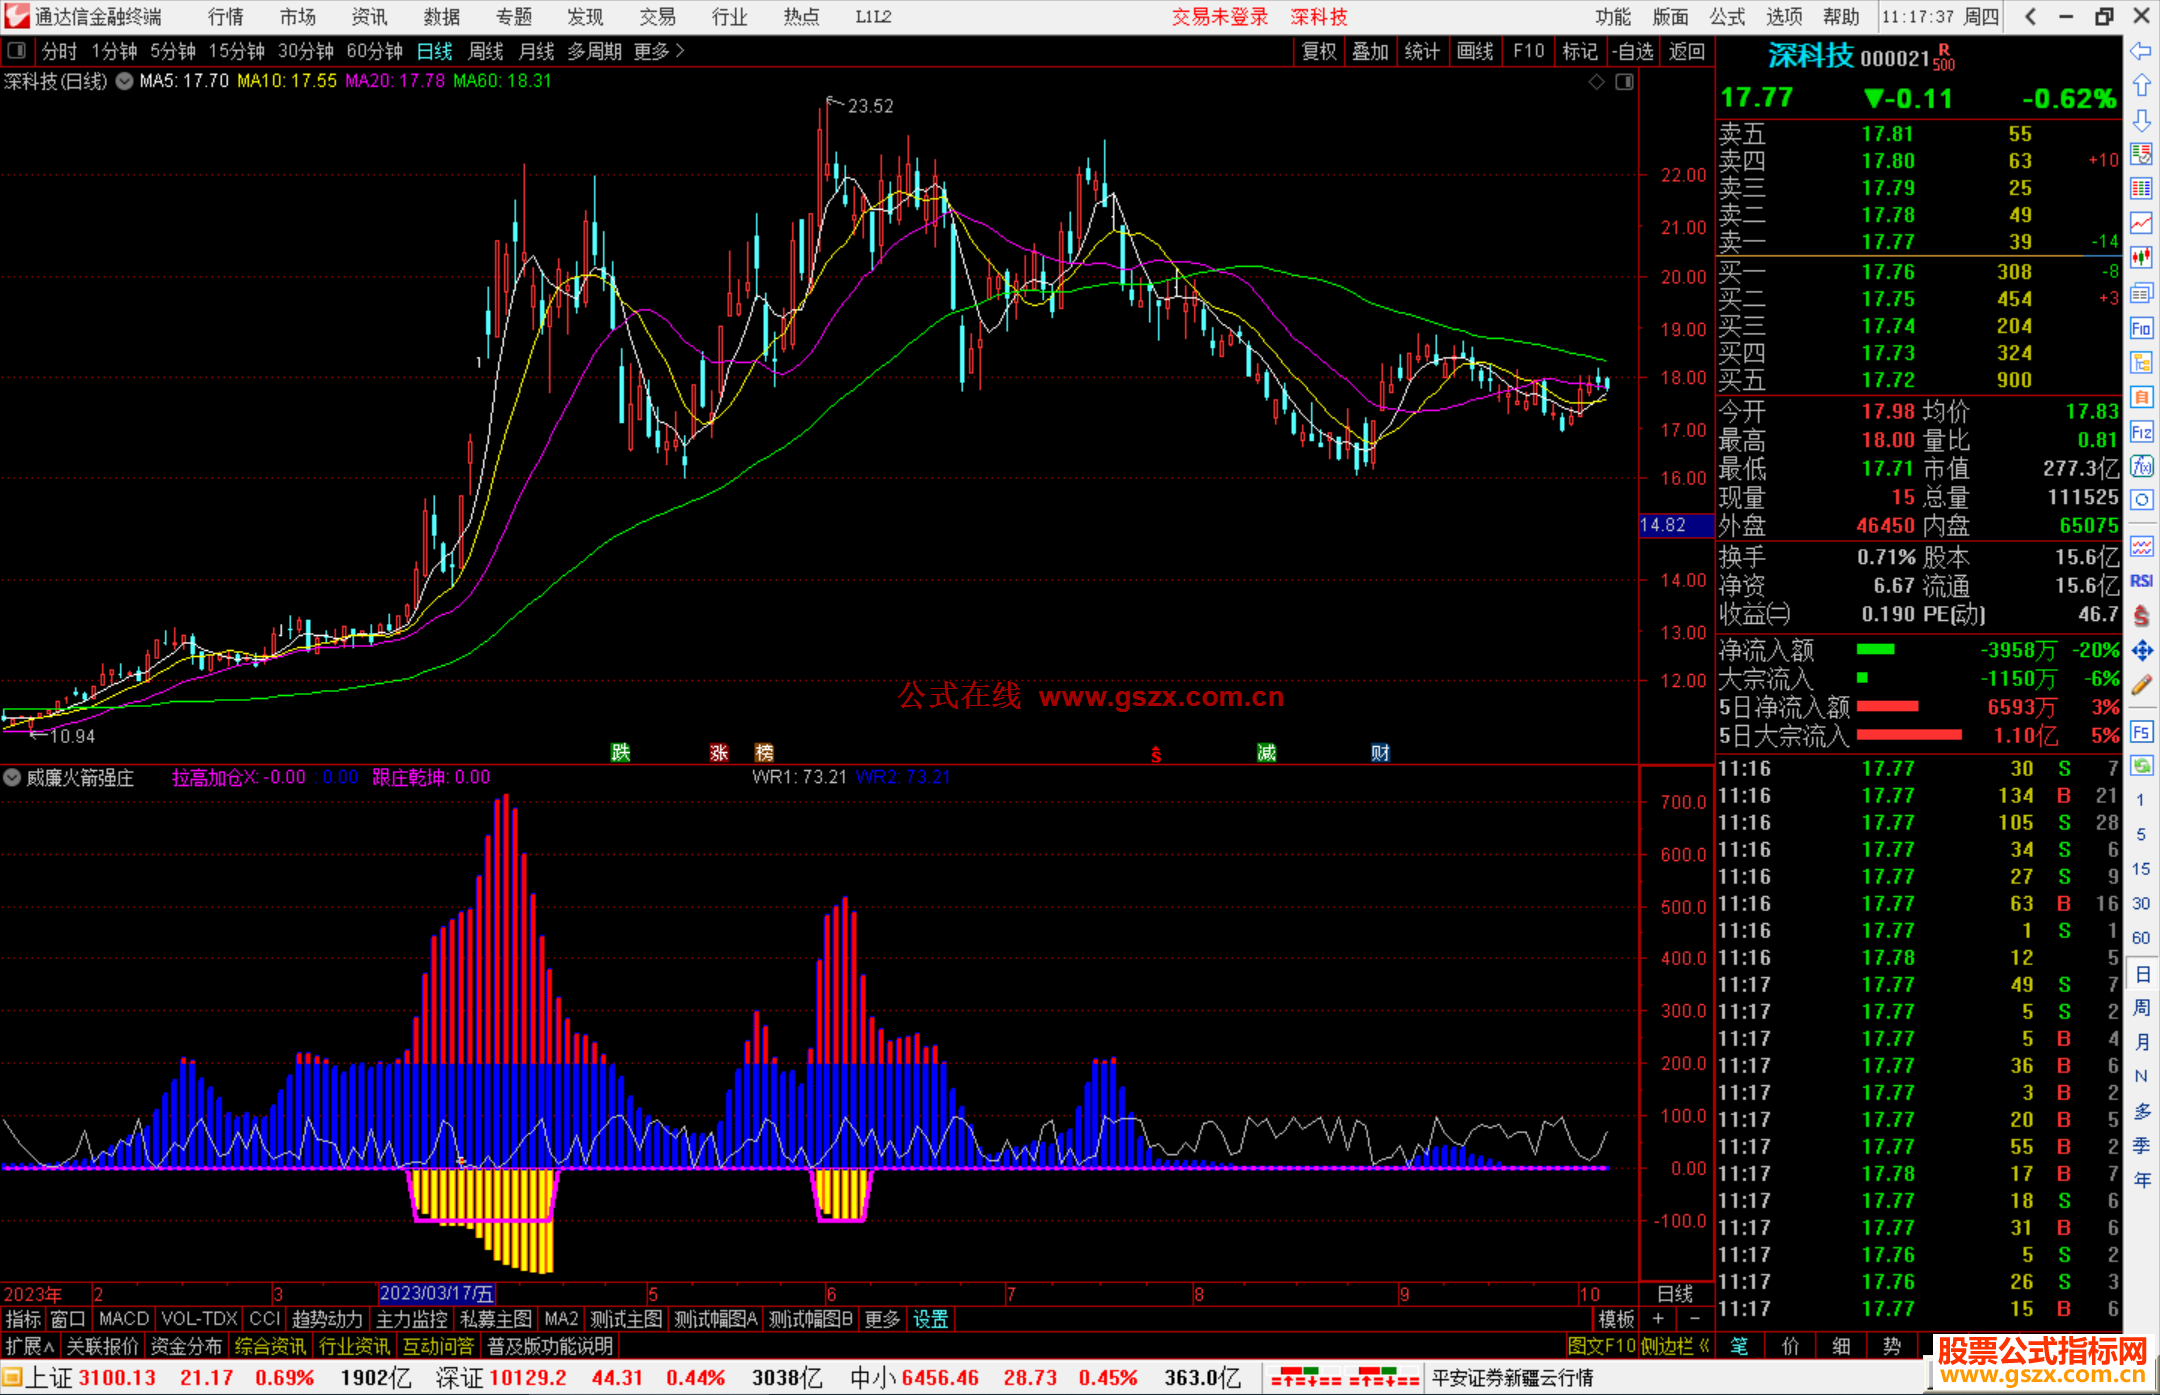Screen dimensions: 2160x1395
Task: Click the 复权 button
Action: pyautogui.click(x=1319, y=51)
